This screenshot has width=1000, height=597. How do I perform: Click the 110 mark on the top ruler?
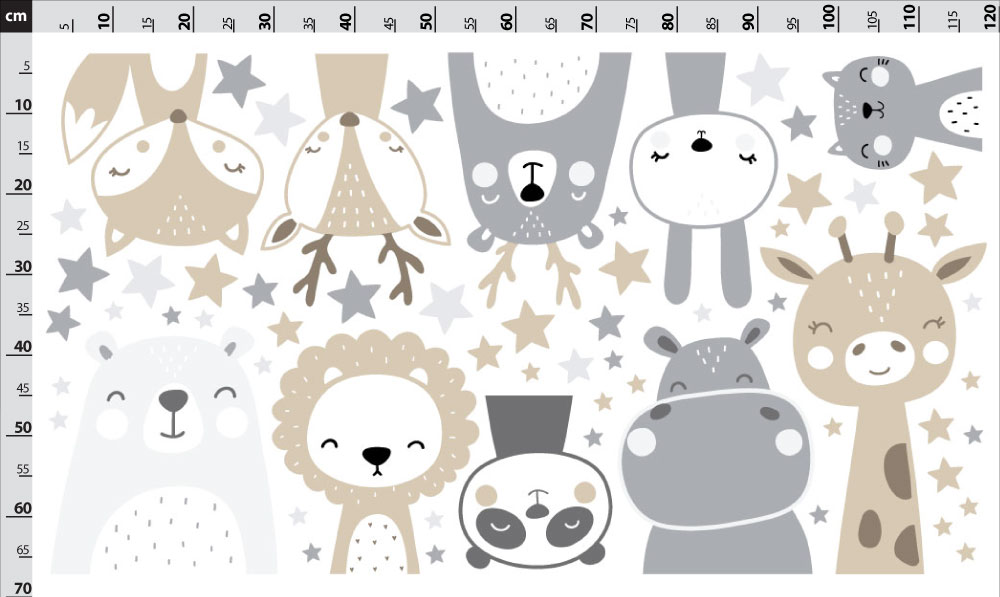909,17
